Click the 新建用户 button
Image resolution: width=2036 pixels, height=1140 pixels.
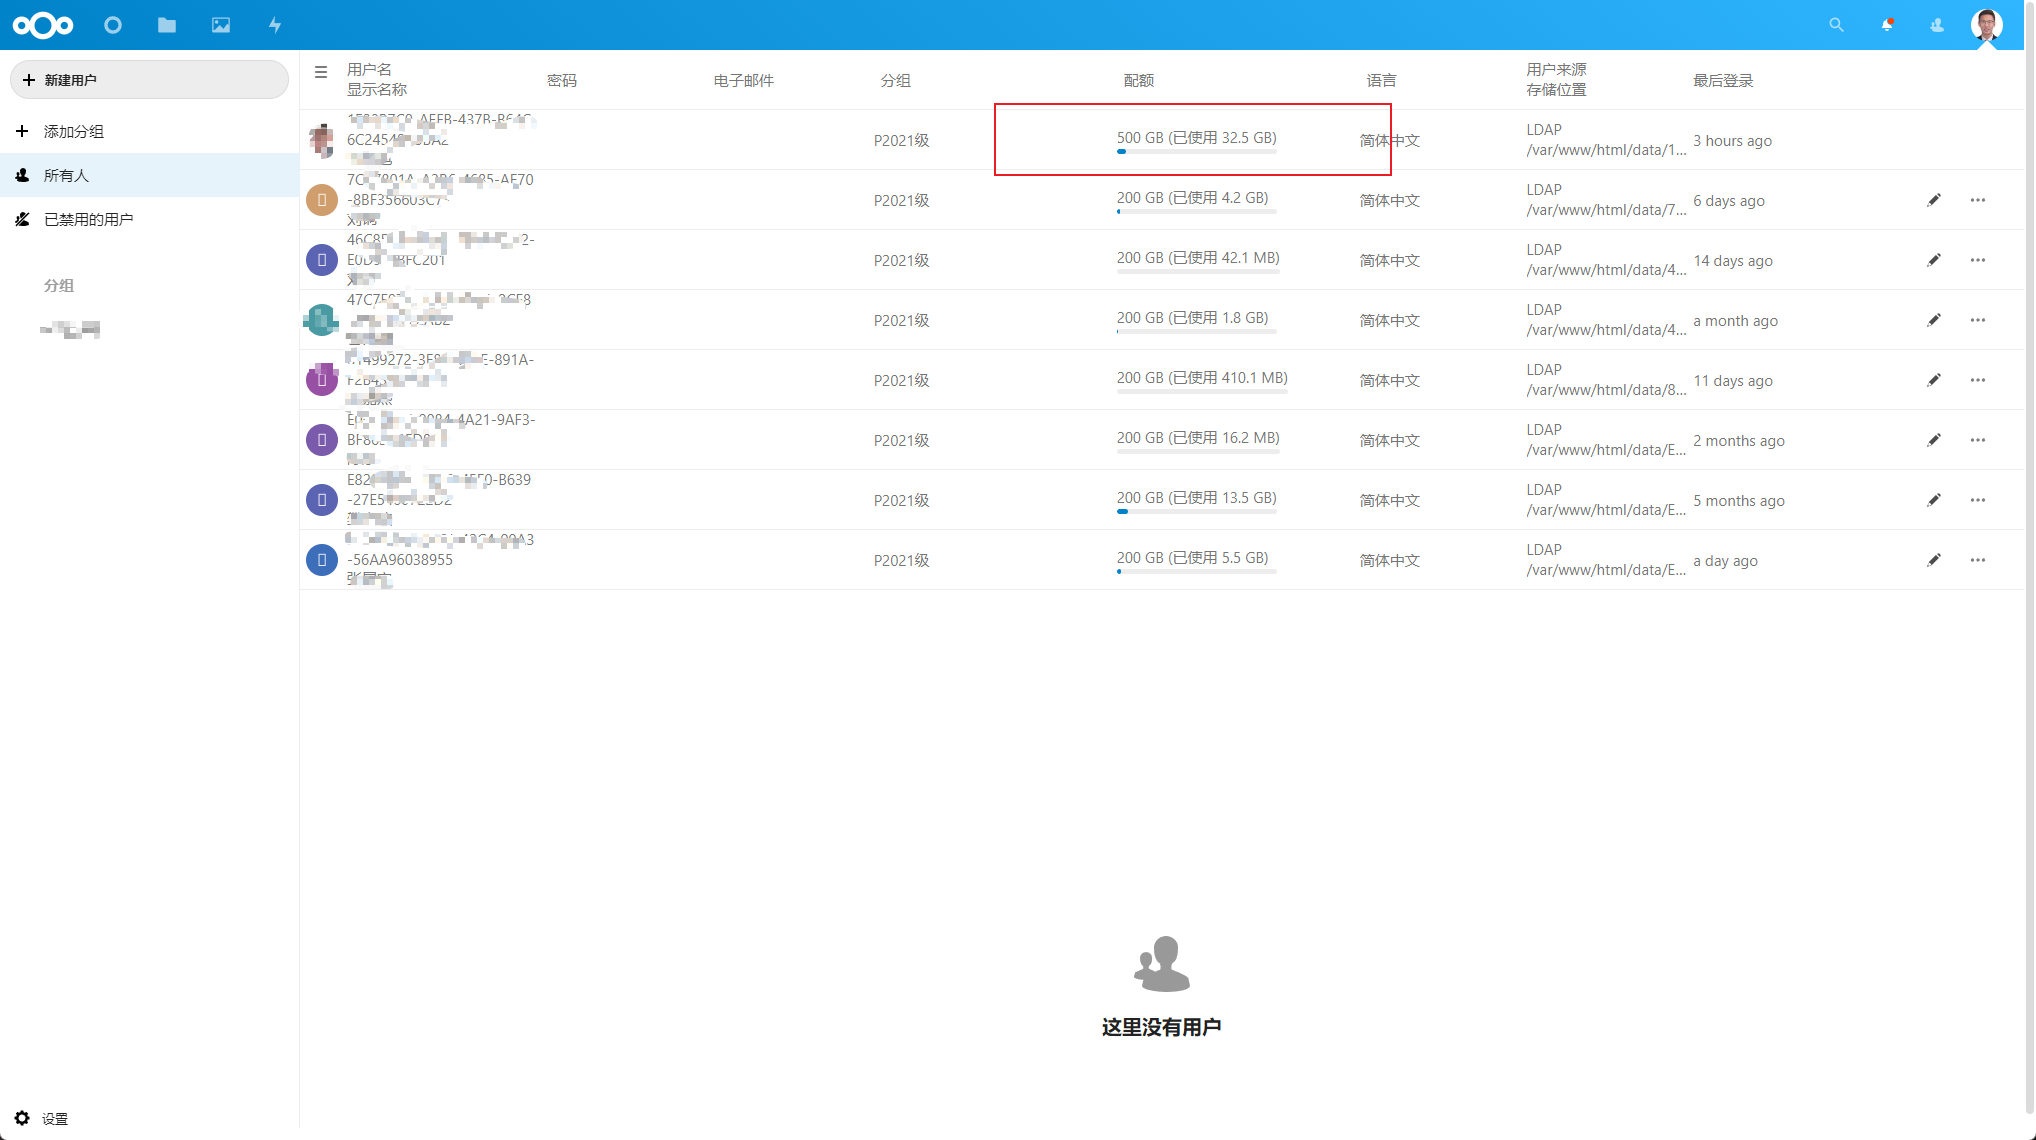click(x=149, y=80)
